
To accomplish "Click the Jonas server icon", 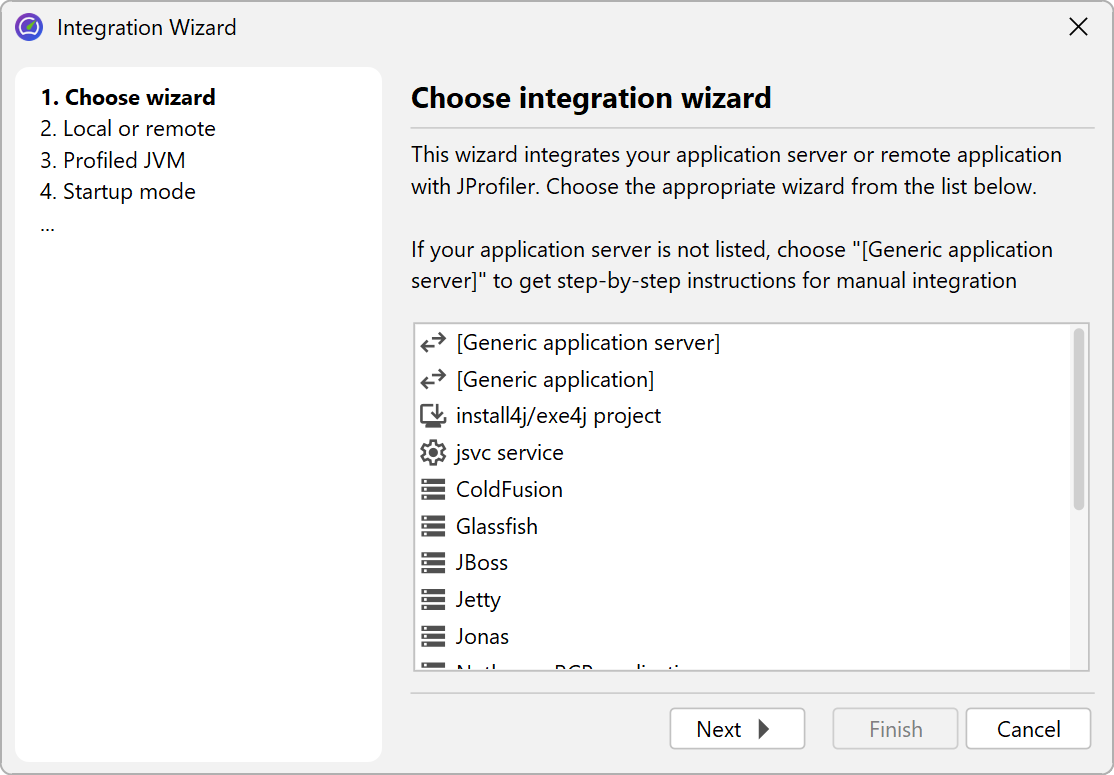I will click(433, 637).
